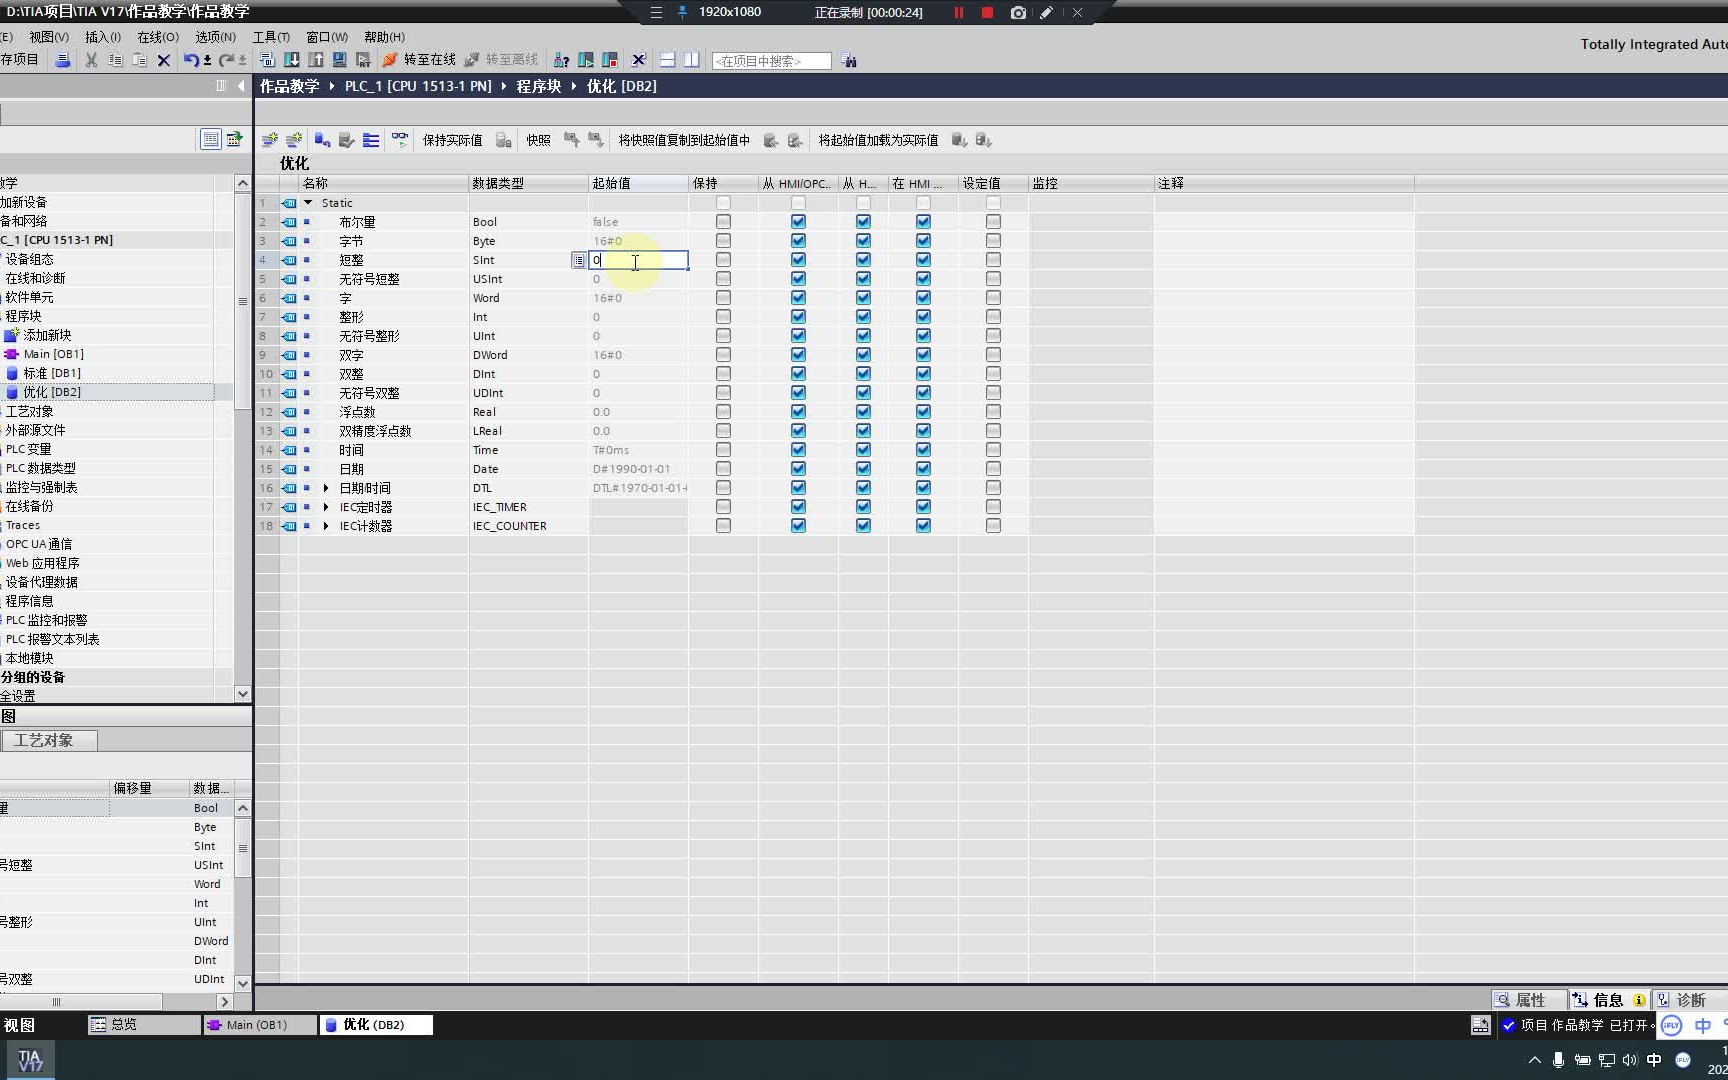Split editor space vertically

coord(691,60)
